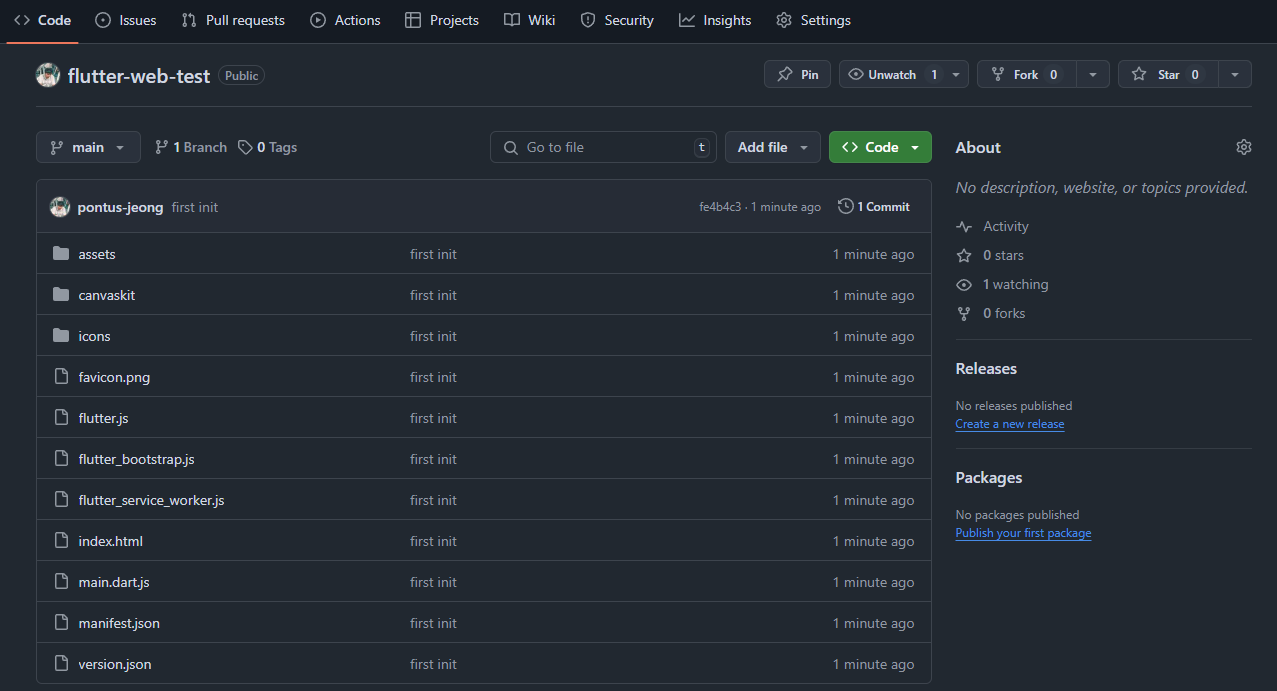Click the file icon beside manifest.json
Screen dimensions: 1277x691
(61, 623)
